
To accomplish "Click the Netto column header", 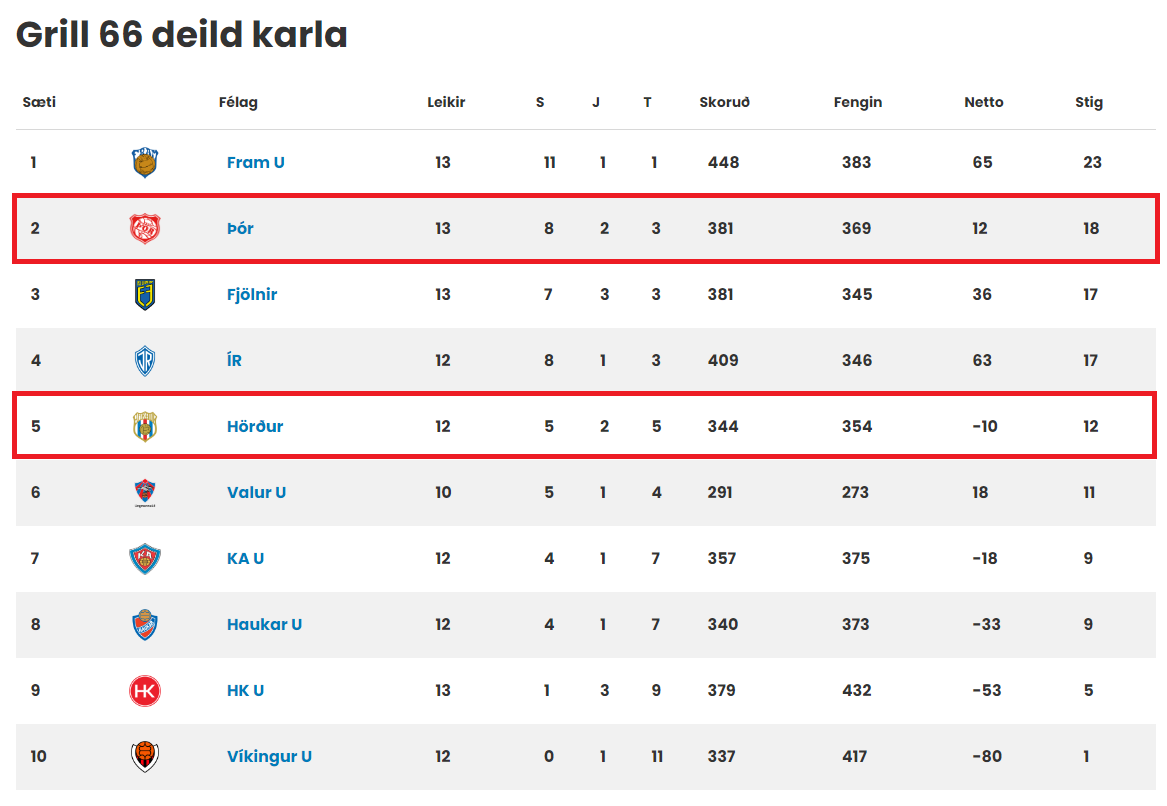I will point(984,102).
